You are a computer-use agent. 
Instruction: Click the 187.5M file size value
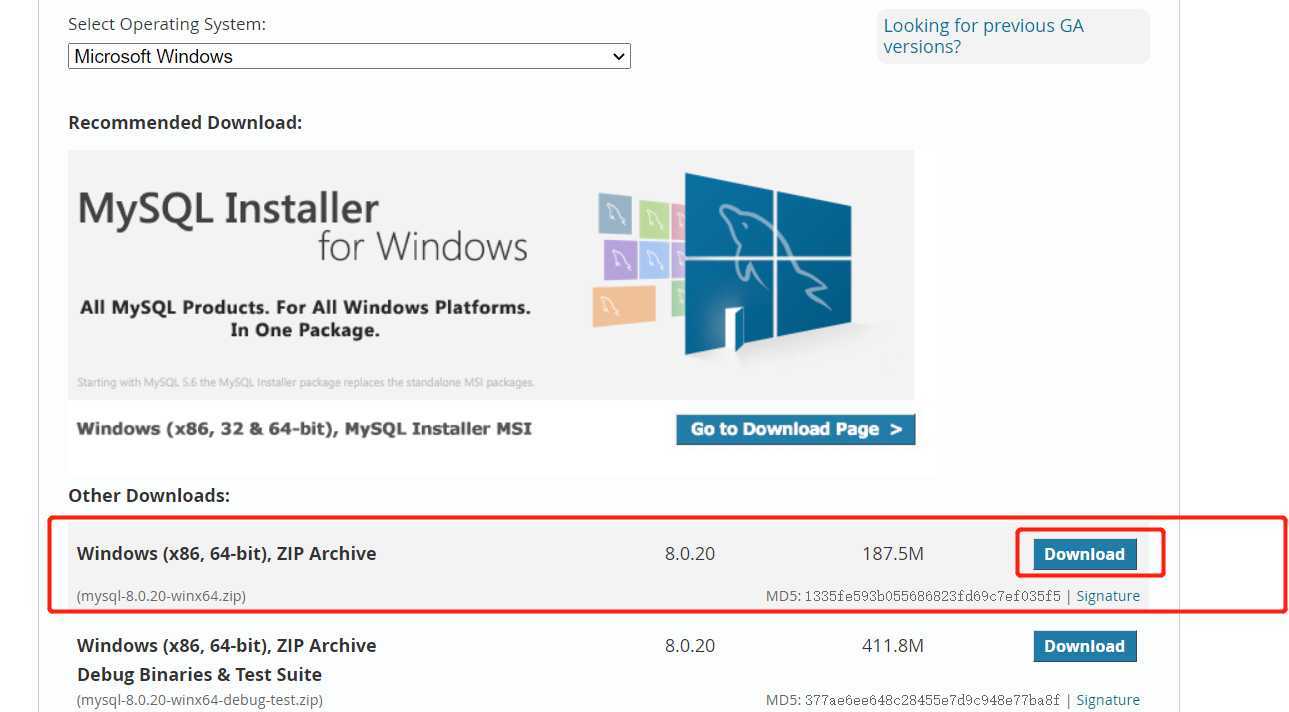tap(893, 554)
